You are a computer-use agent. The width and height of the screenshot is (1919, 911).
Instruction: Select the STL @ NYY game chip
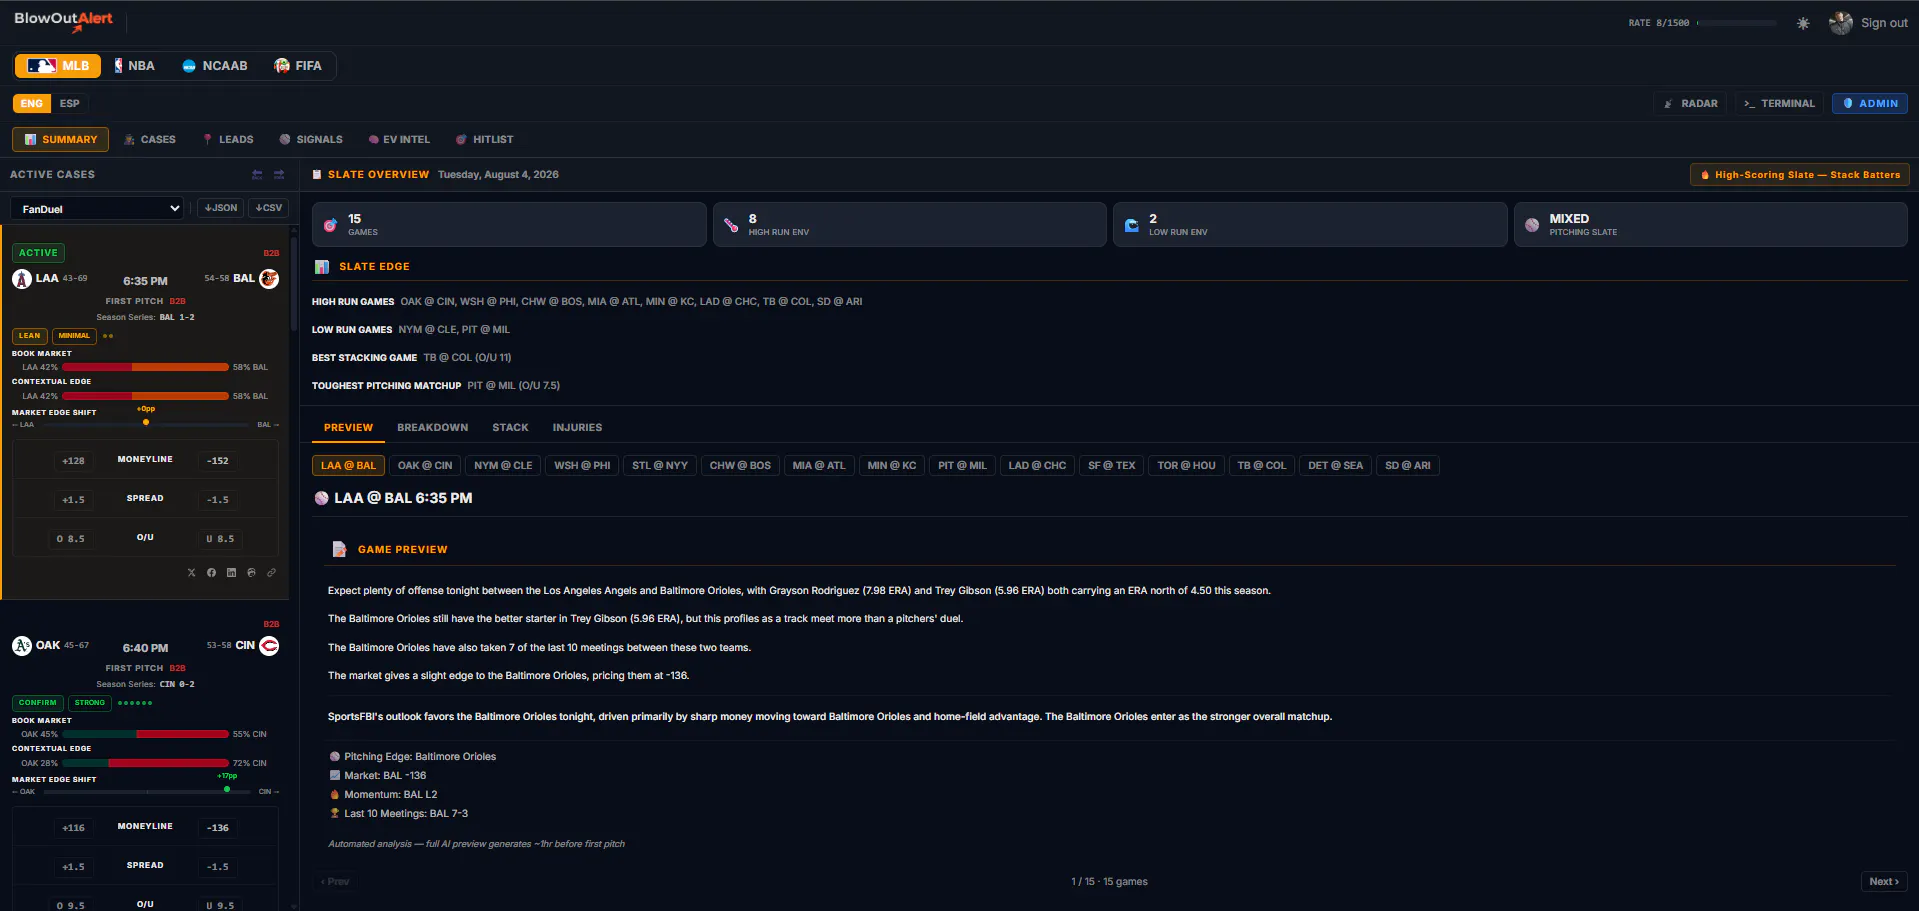coord(660,466)
